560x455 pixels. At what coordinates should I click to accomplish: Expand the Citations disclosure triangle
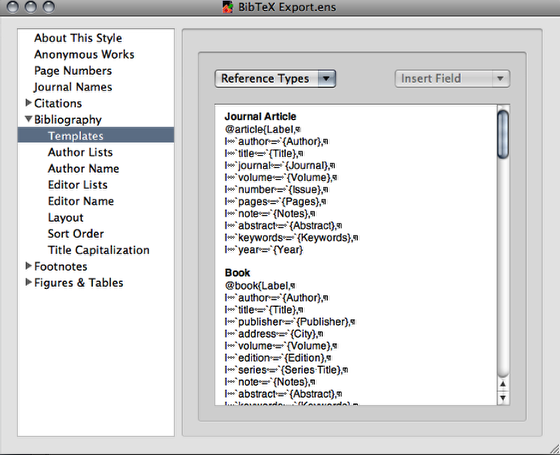pyautogui.click(x=29, y=103)
